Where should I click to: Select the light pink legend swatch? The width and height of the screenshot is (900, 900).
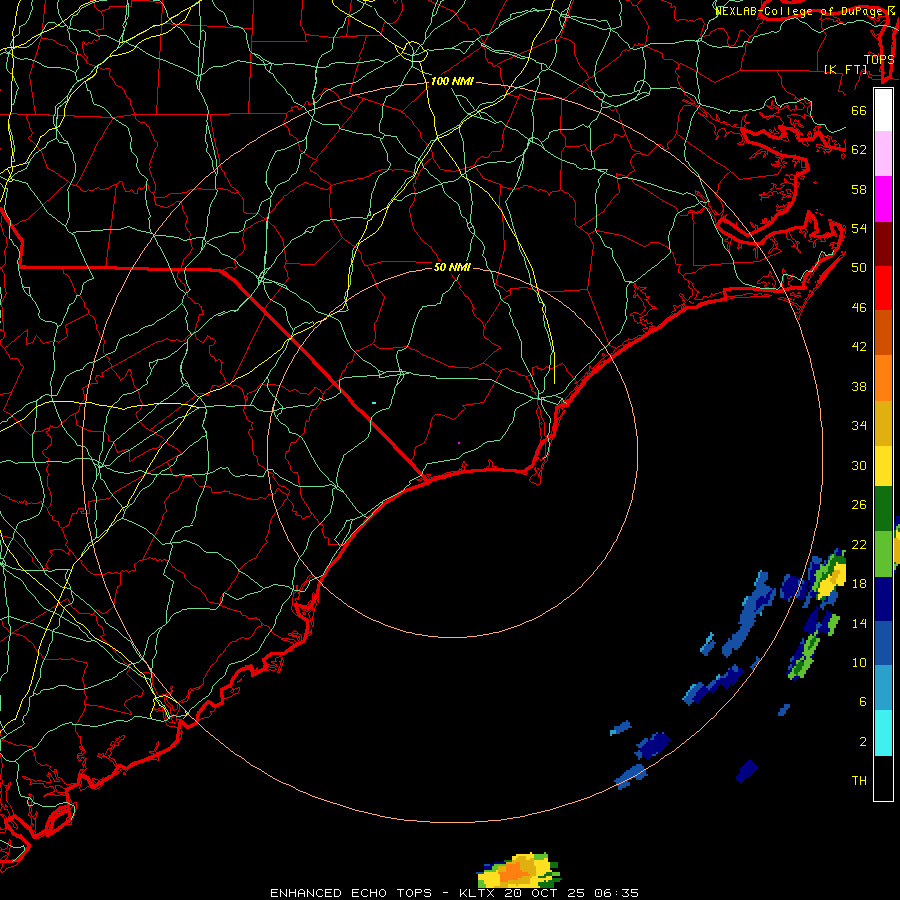pos(883,154)
